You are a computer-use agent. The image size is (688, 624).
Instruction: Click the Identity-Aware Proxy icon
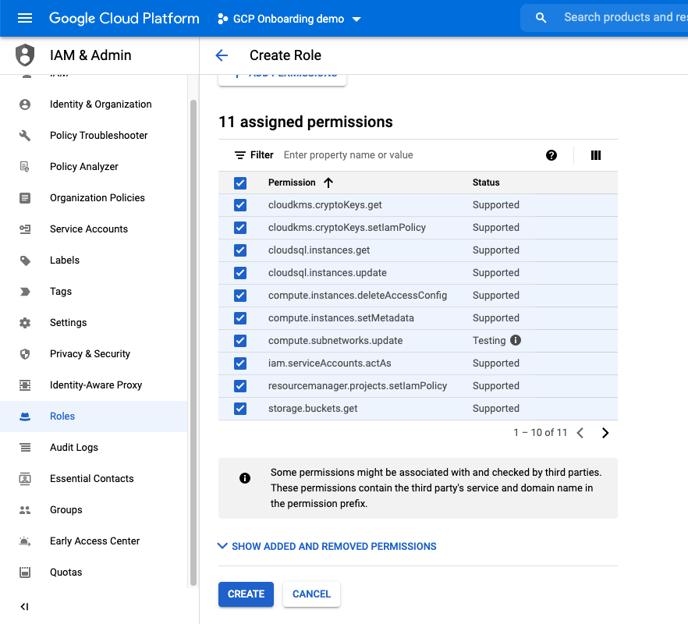[x=25, y=385]
